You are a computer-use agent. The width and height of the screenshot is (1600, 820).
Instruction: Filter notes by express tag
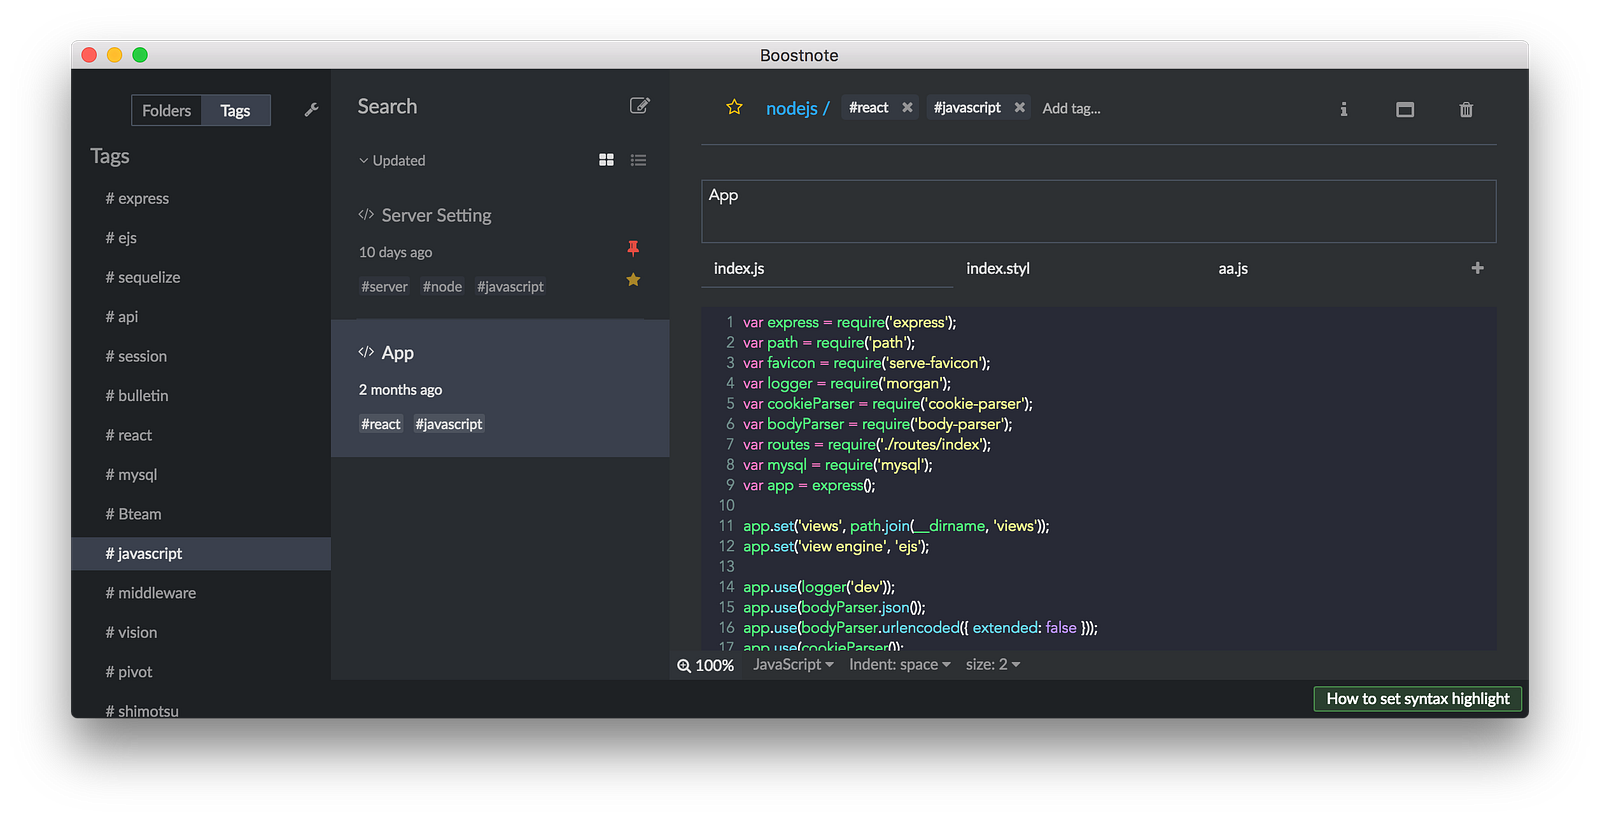[201, 198]
